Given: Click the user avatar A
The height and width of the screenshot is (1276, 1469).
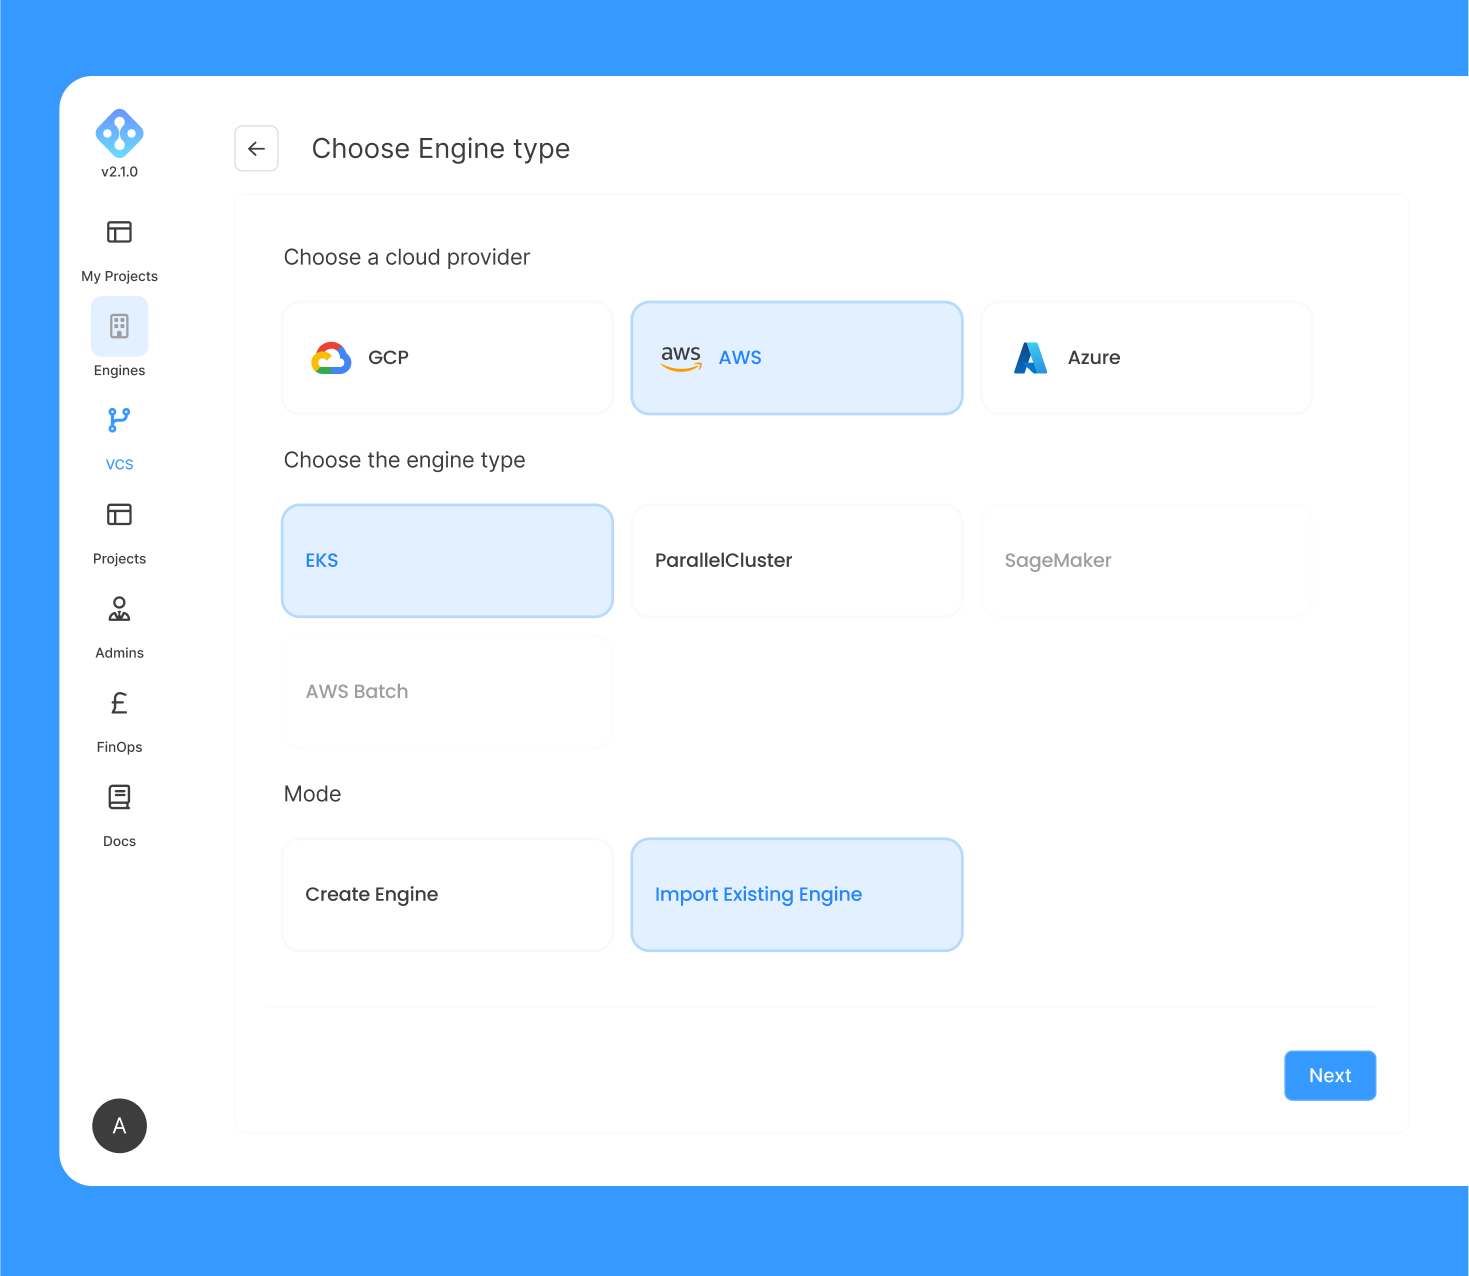Looking at the screenshot, I should tap(119, 1126).
